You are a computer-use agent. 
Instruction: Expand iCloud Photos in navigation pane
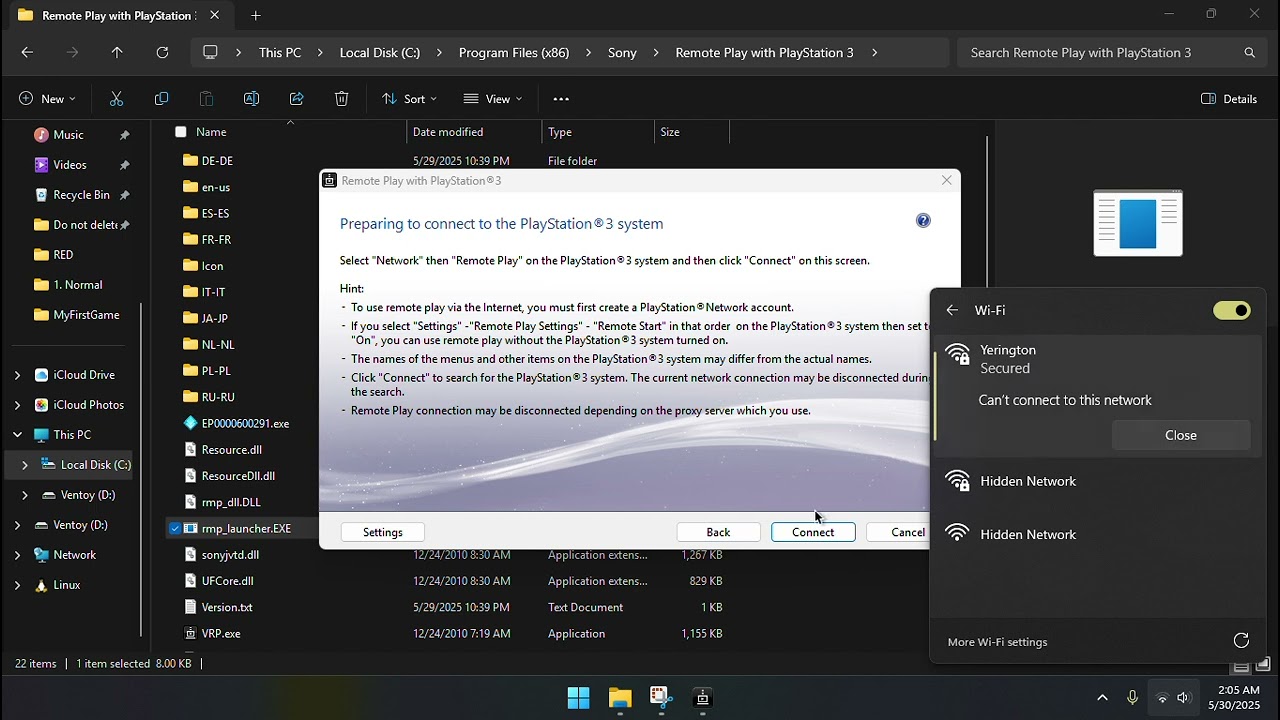[17, 405]
